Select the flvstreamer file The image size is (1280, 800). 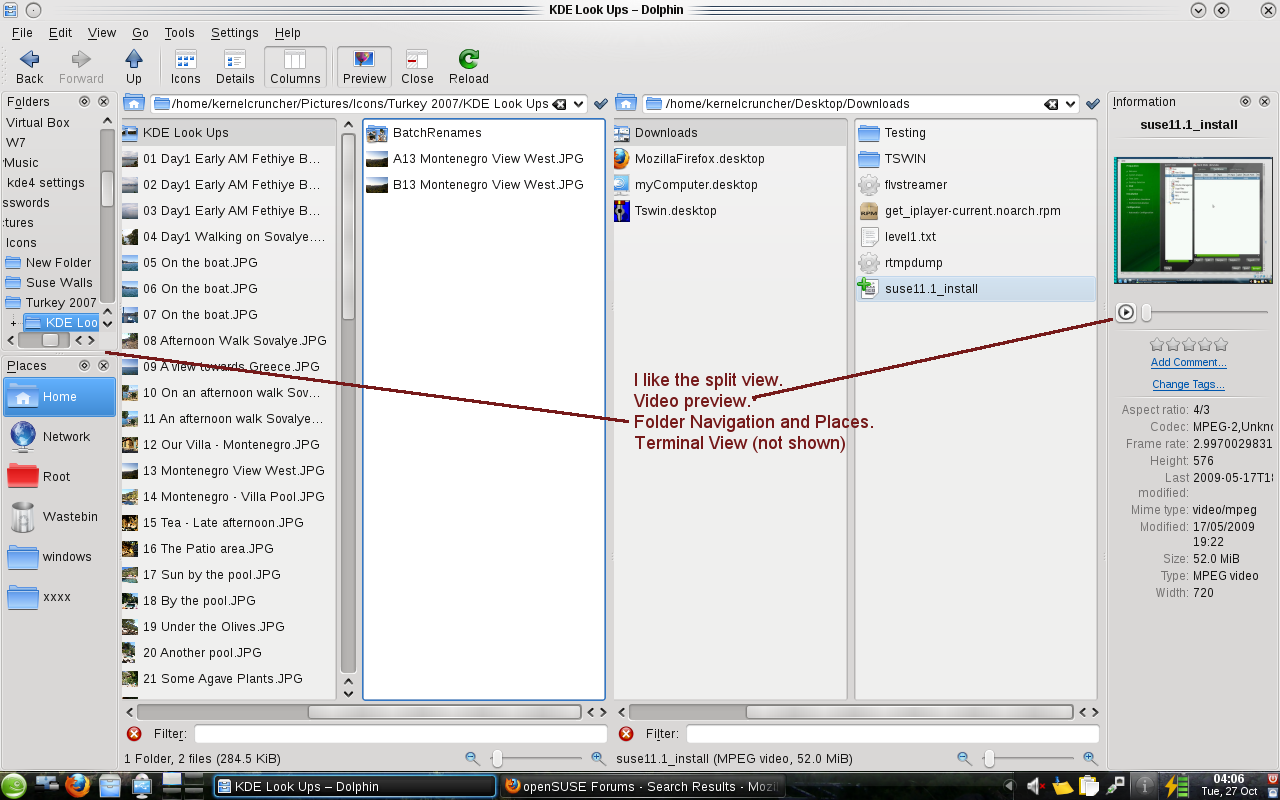[903, 185]
